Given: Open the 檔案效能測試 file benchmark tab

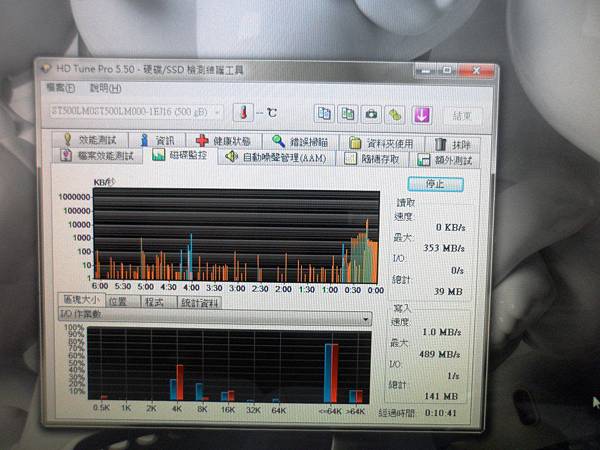Looking at the screenshot, I should [97, 156].
